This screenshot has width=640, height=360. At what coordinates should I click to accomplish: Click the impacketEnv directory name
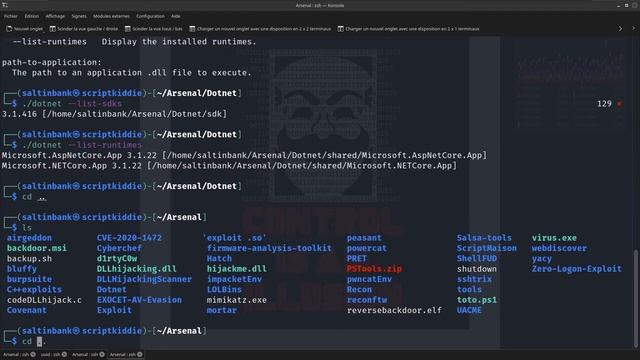pyautogui.click(x=234, y=279)
